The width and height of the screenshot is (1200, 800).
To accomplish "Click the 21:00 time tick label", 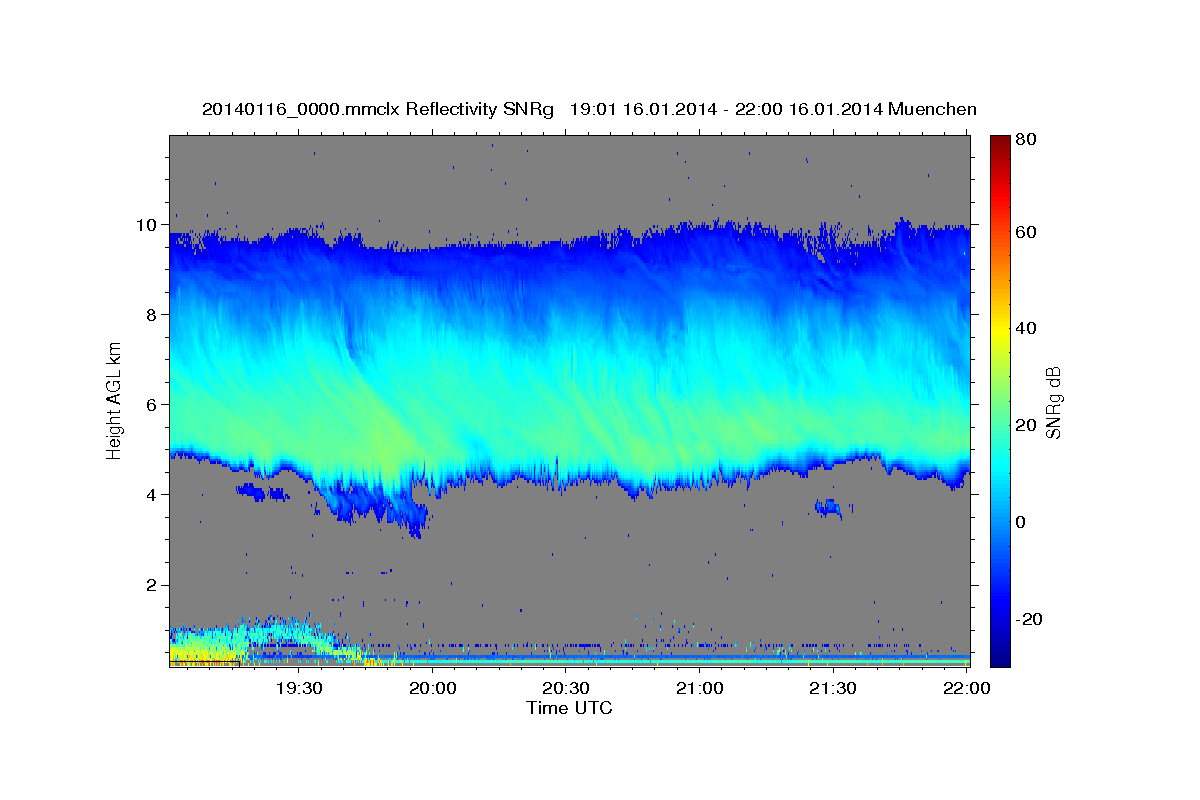I will coord(699,688).
